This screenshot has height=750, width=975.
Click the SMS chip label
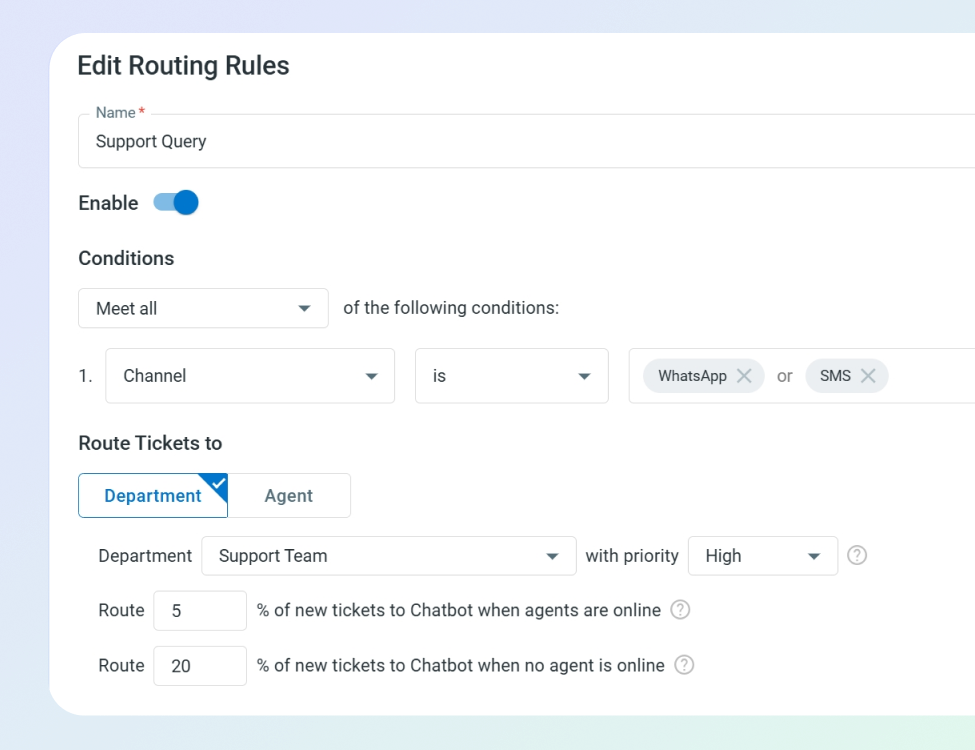point(835,376)
